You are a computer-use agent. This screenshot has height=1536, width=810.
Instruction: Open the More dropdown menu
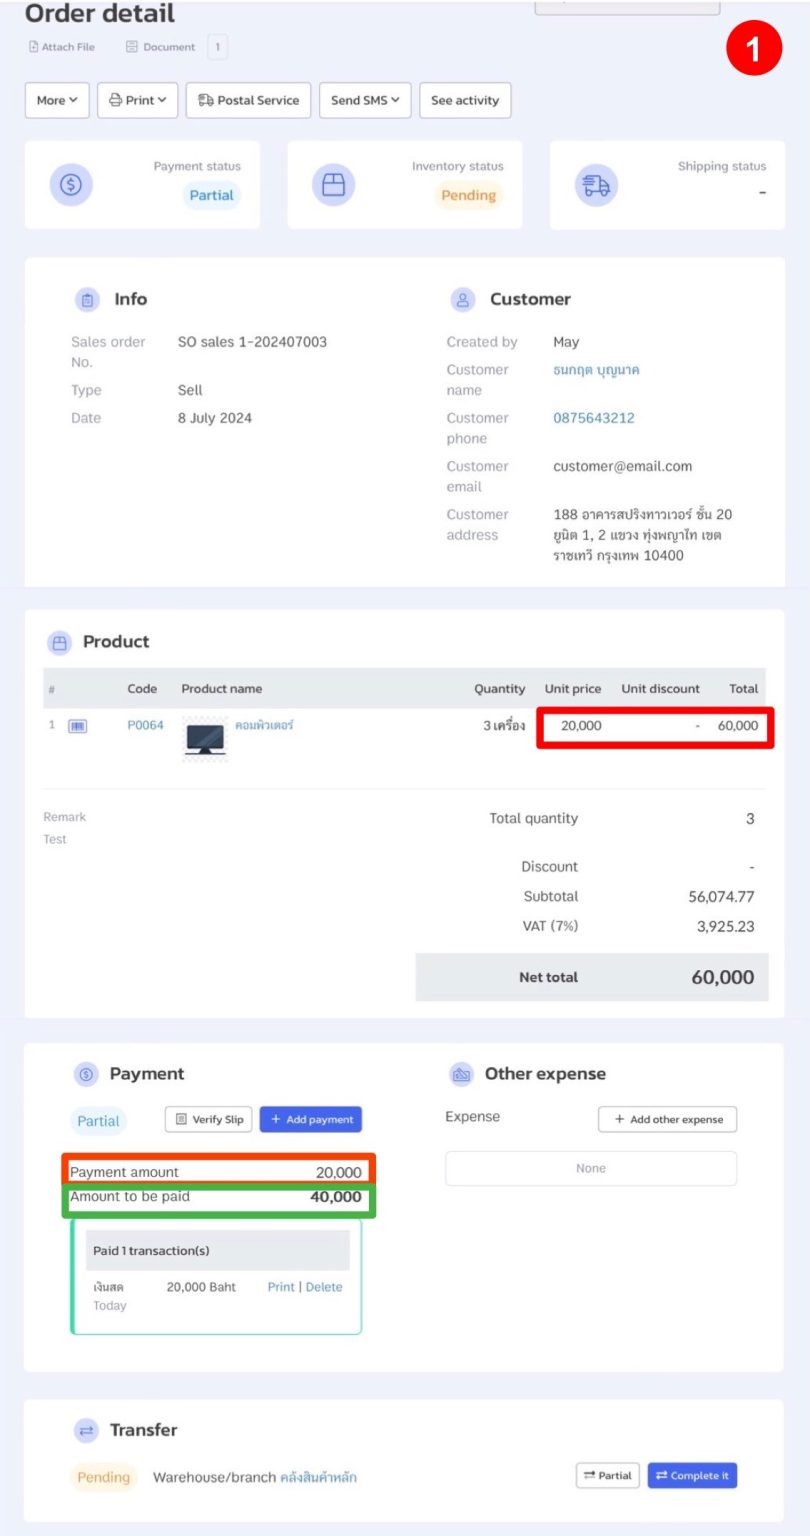pos(56,100)
